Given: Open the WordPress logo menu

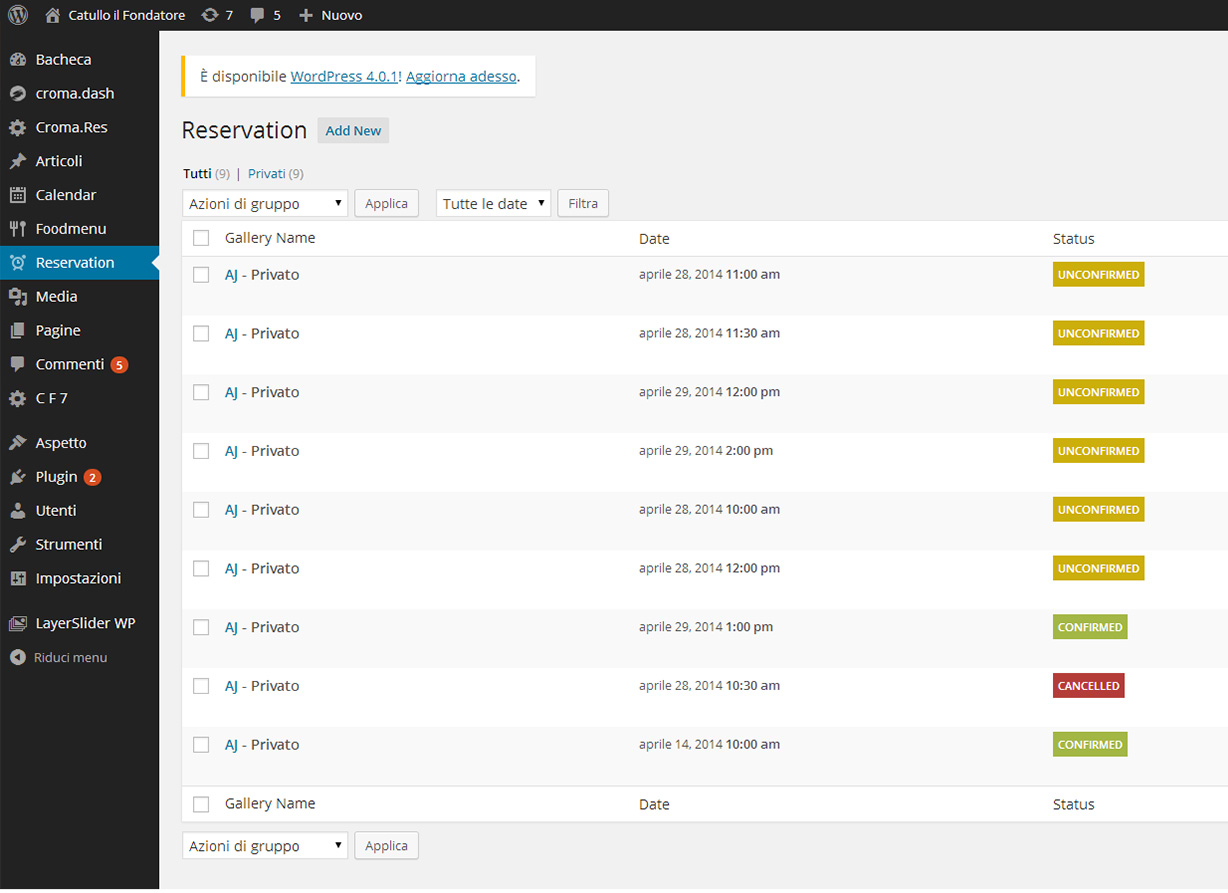Looking at the screenshot, I should coord(18,15).
